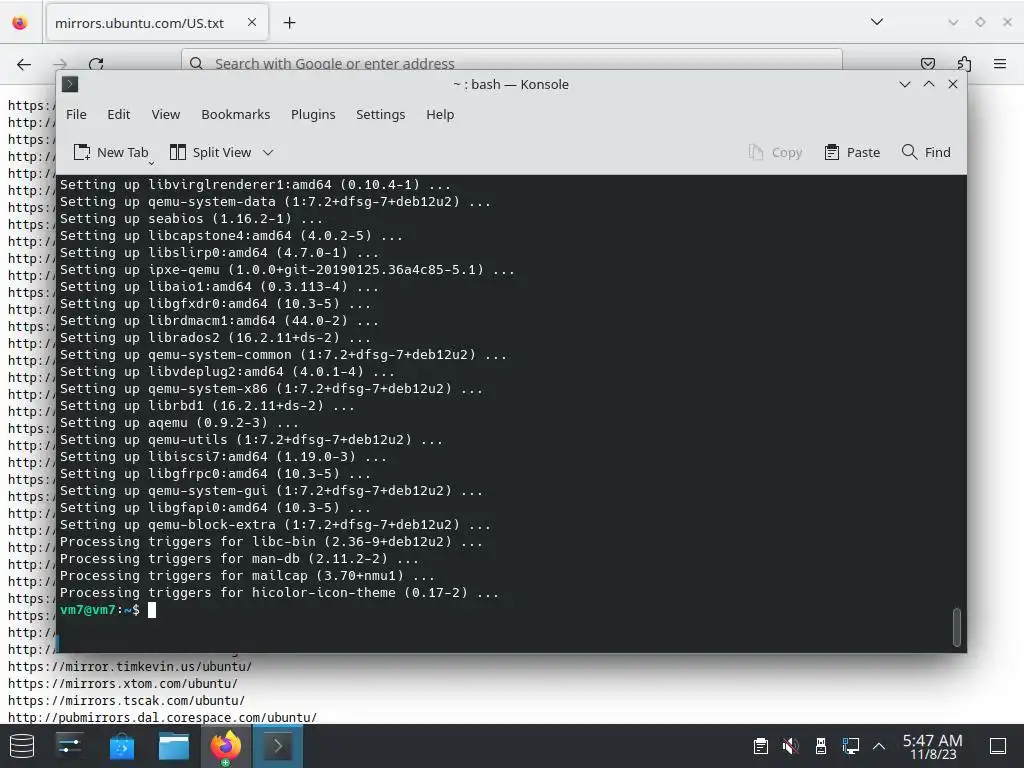Image resolution: width=1024 pixels, height=768 pixels.
Task: Click the clock showing 5:47 AM
Action: [933, 746]
